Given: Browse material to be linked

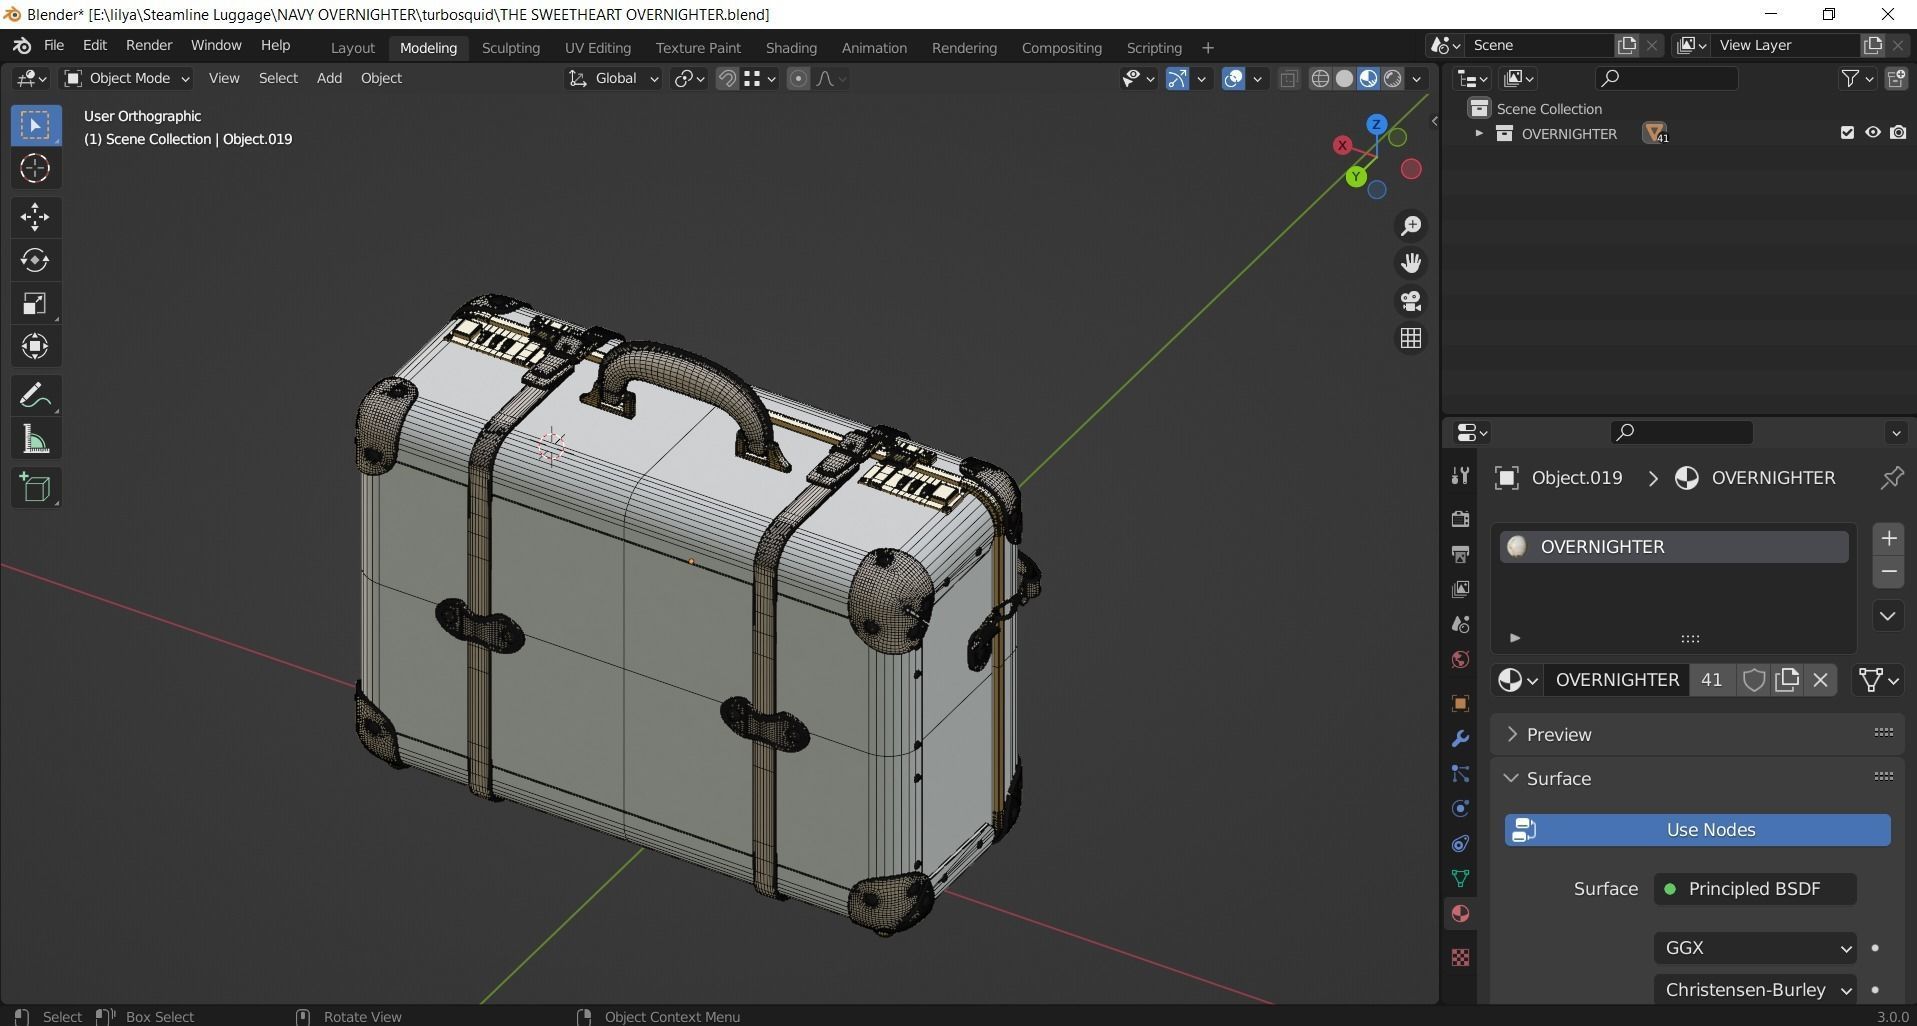Looking at the screenshot, I should click(1517, 680).
